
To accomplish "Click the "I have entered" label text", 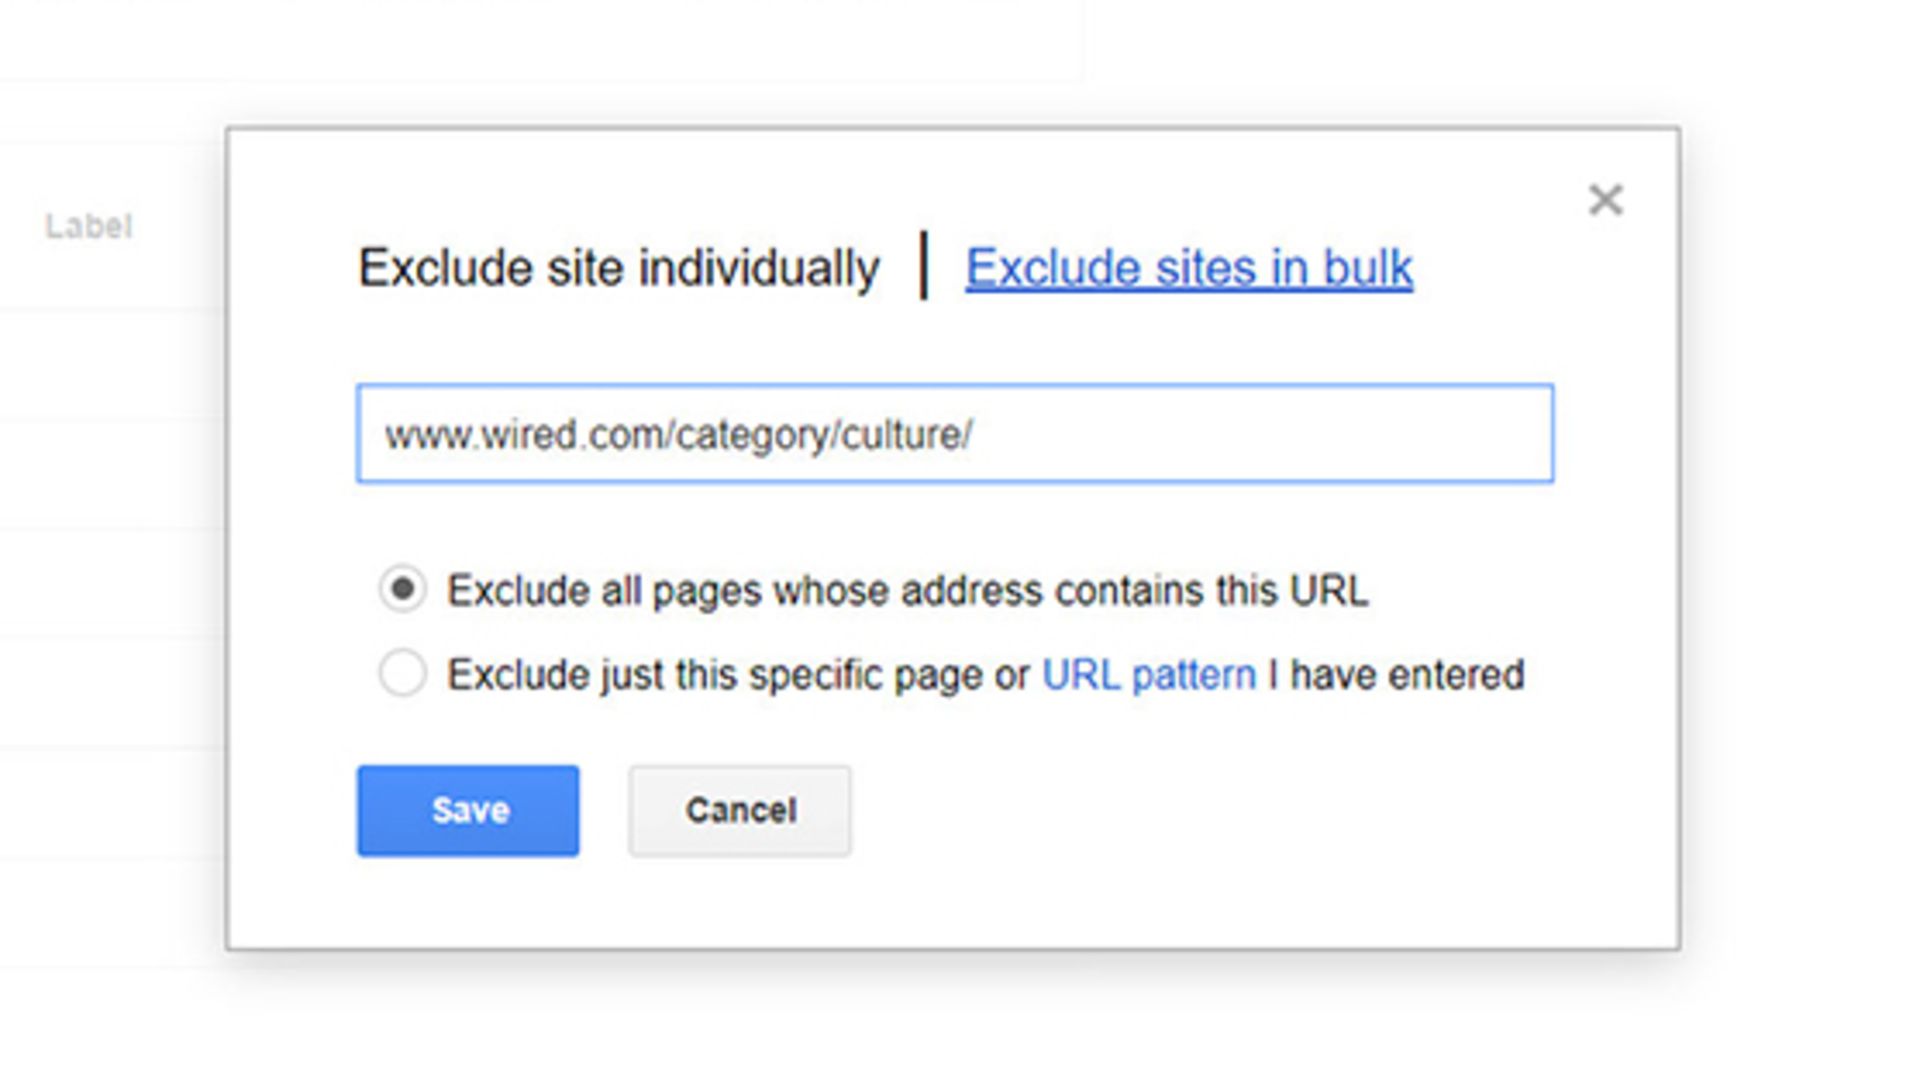I will 1396,675.
